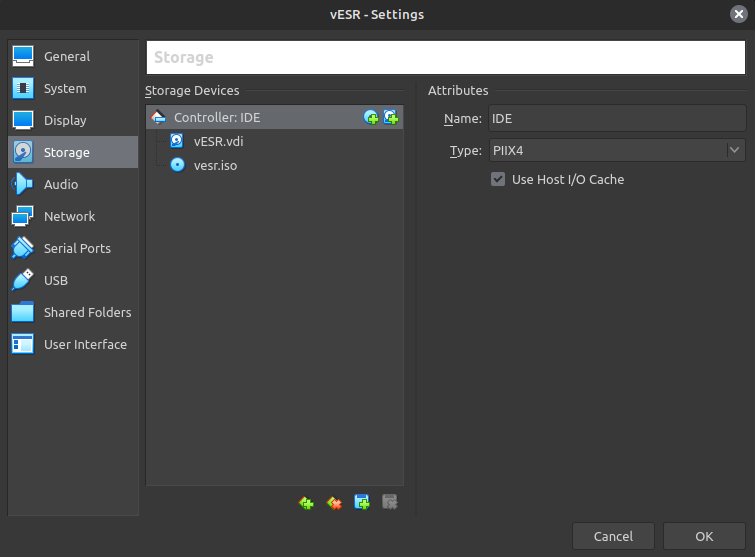Screen dimensions: 755x557
Task: Go to the Audio settings category
Action: (x=61, y=185)
